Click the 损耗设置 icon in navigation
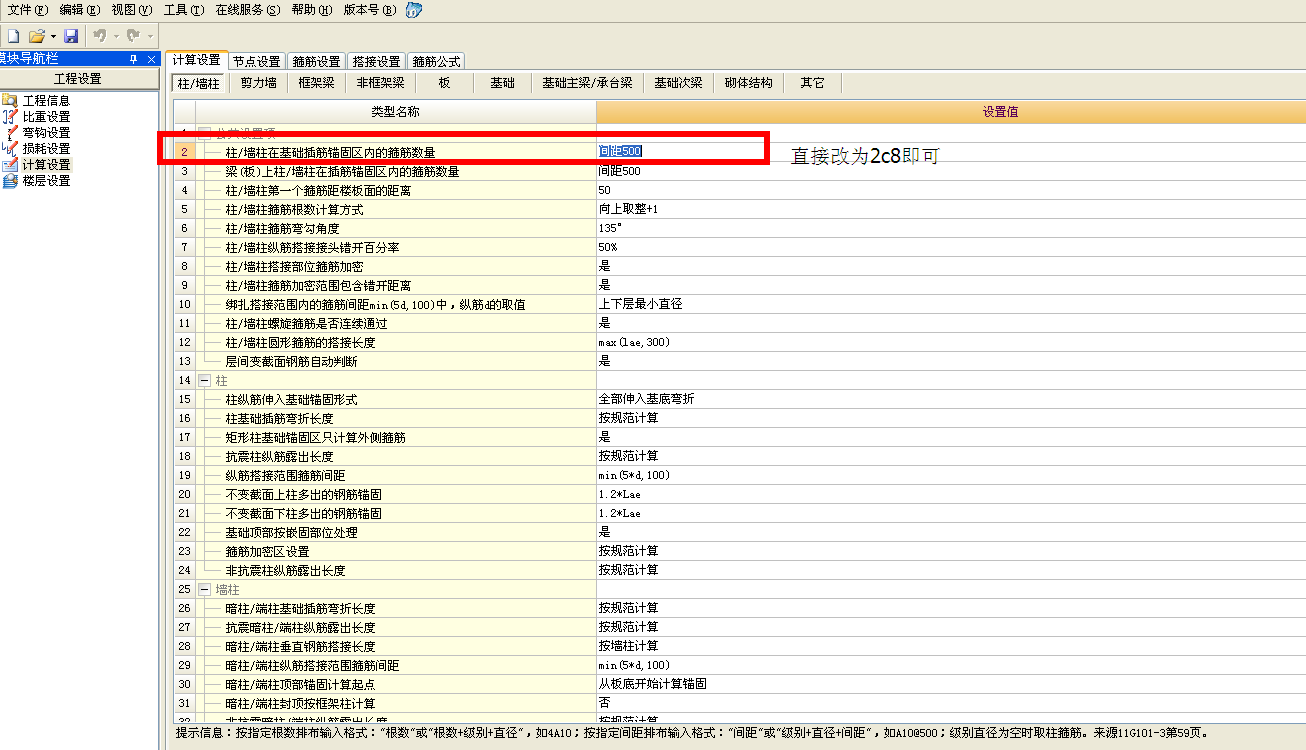1306x750 pixels. [10, 148]
